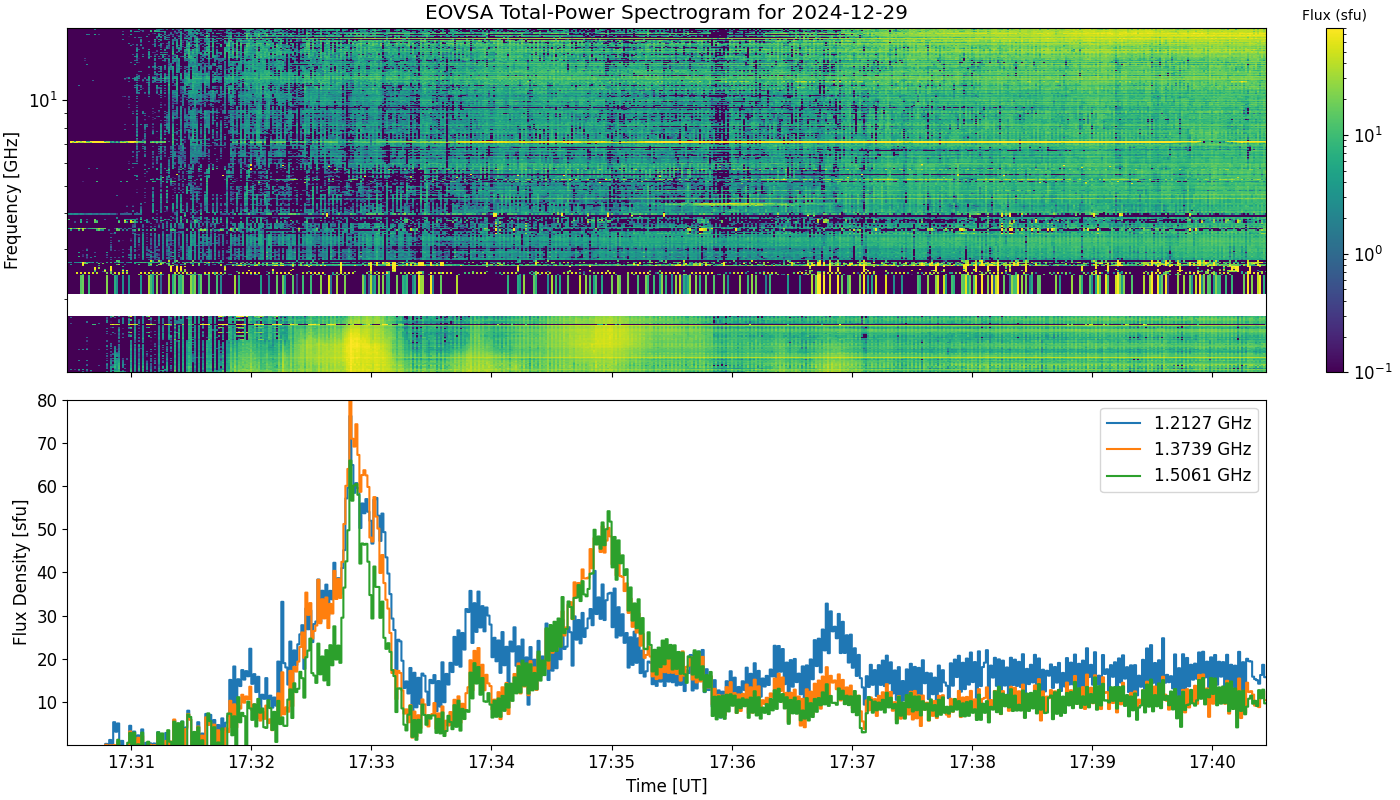
Task: Click the 1.5061 GHz legend entry
Action: click(1178, 475)
